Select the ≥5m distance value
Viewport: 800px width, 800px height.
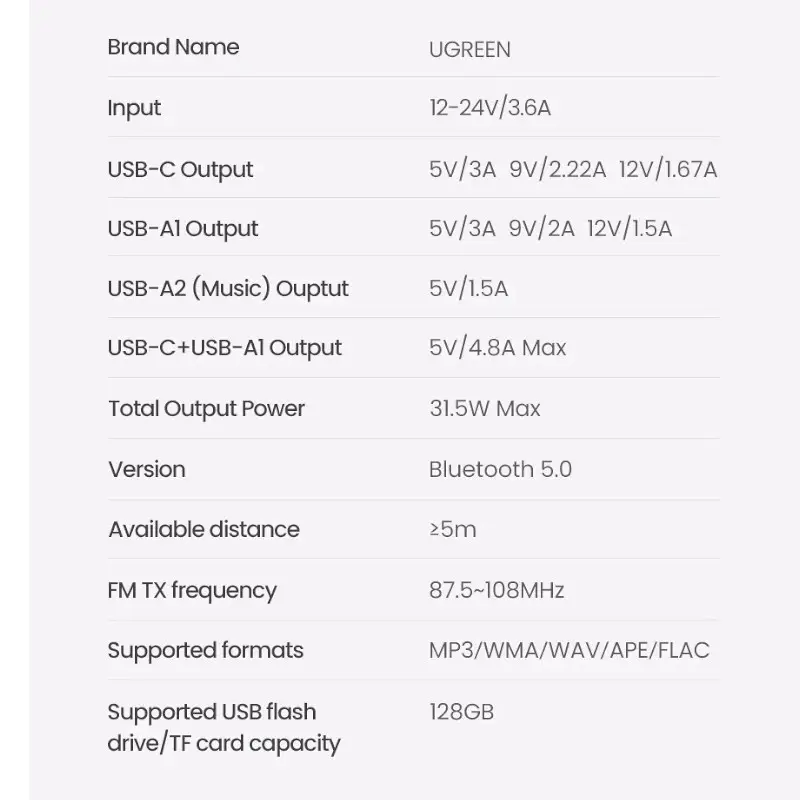click(x=453, y=529)
